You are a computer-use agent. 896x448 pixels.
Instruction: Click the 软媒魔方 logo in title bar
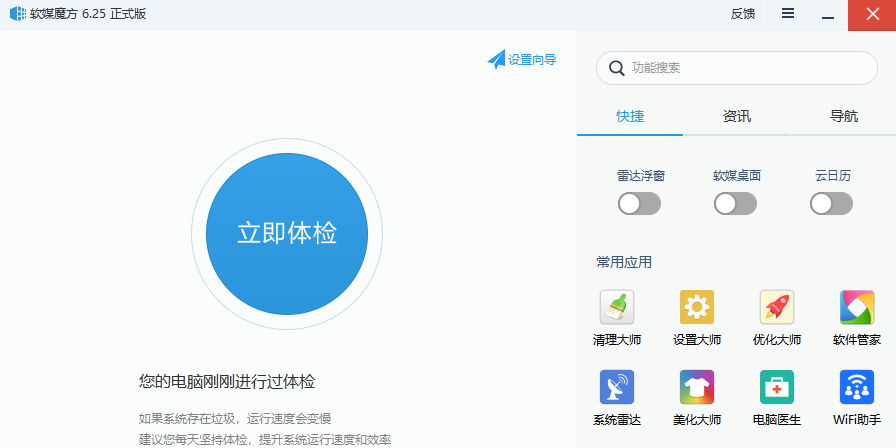[x=18, y=14]
